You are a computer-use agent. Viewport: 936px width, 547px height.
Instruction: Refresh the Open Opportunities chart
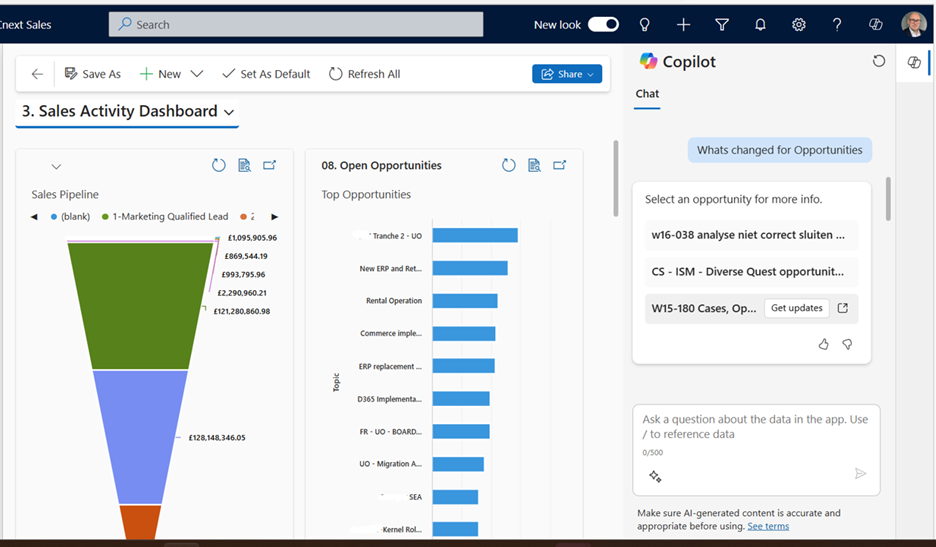pyautogui.click(x=508, y=165)
